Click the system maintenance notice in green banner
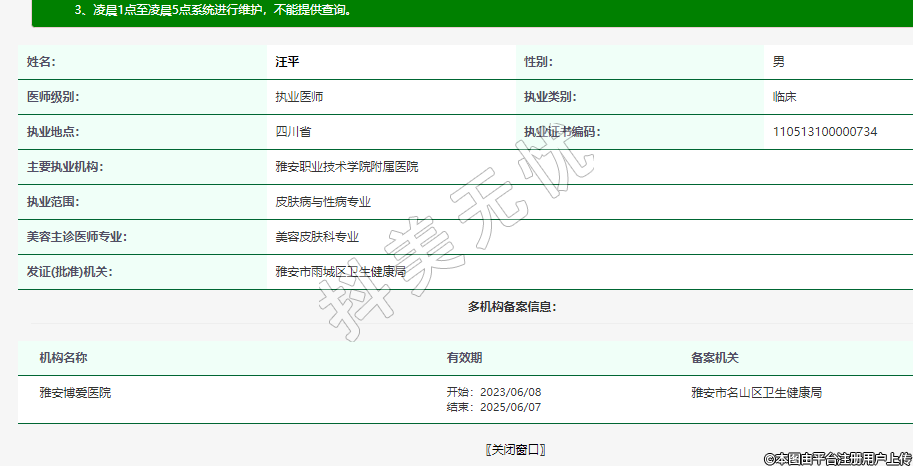This screenshot has height=466, width=913. tap(213, 11)
